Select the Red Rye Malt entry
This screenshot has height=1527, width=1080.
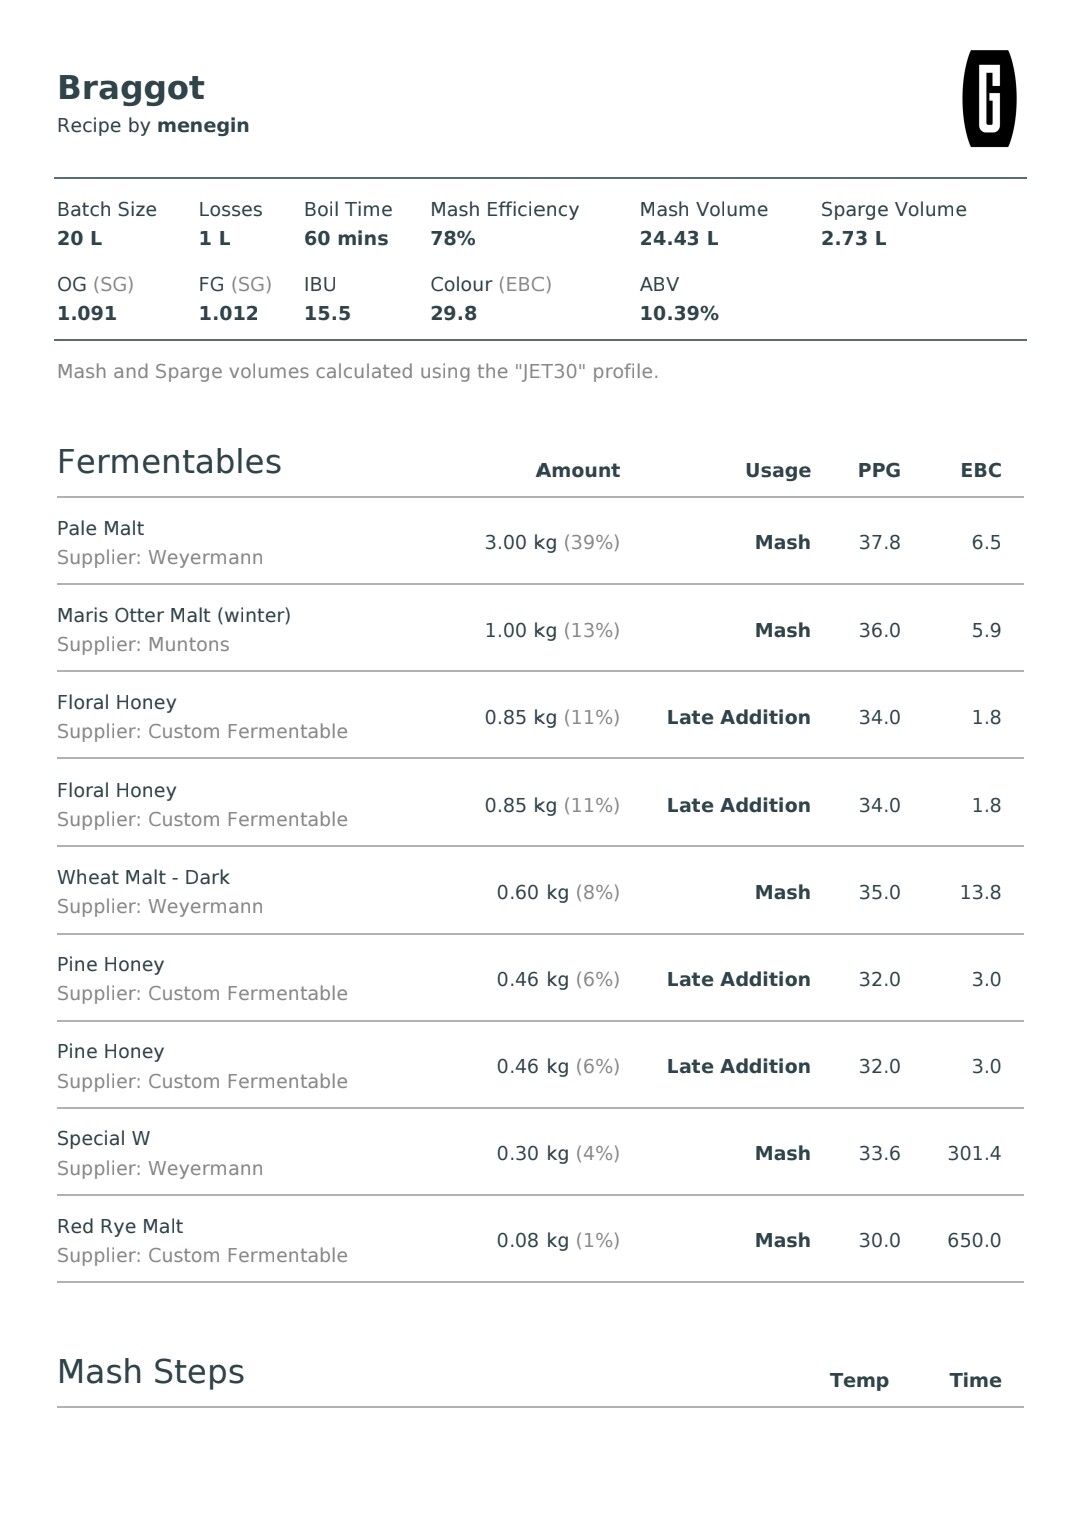120,1226
